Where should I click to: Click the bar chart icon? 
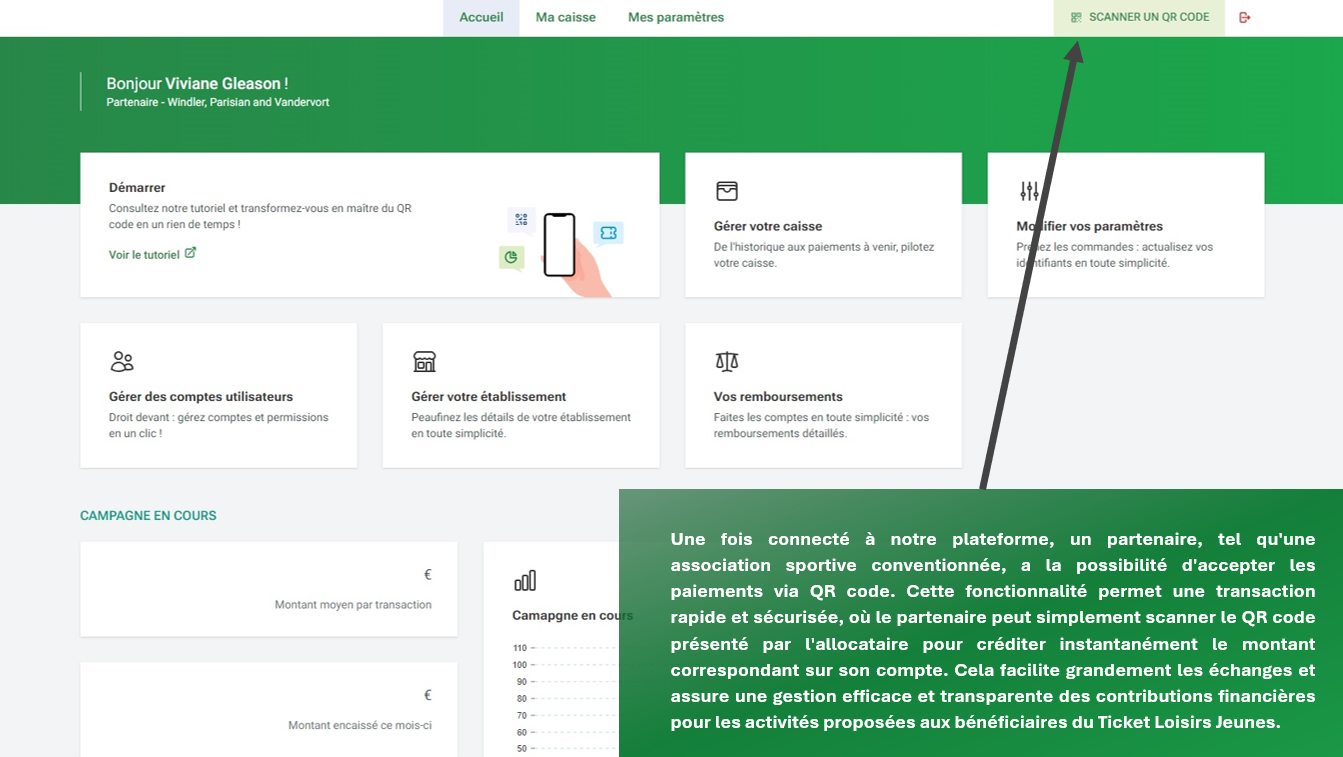(x=525, y=581)
